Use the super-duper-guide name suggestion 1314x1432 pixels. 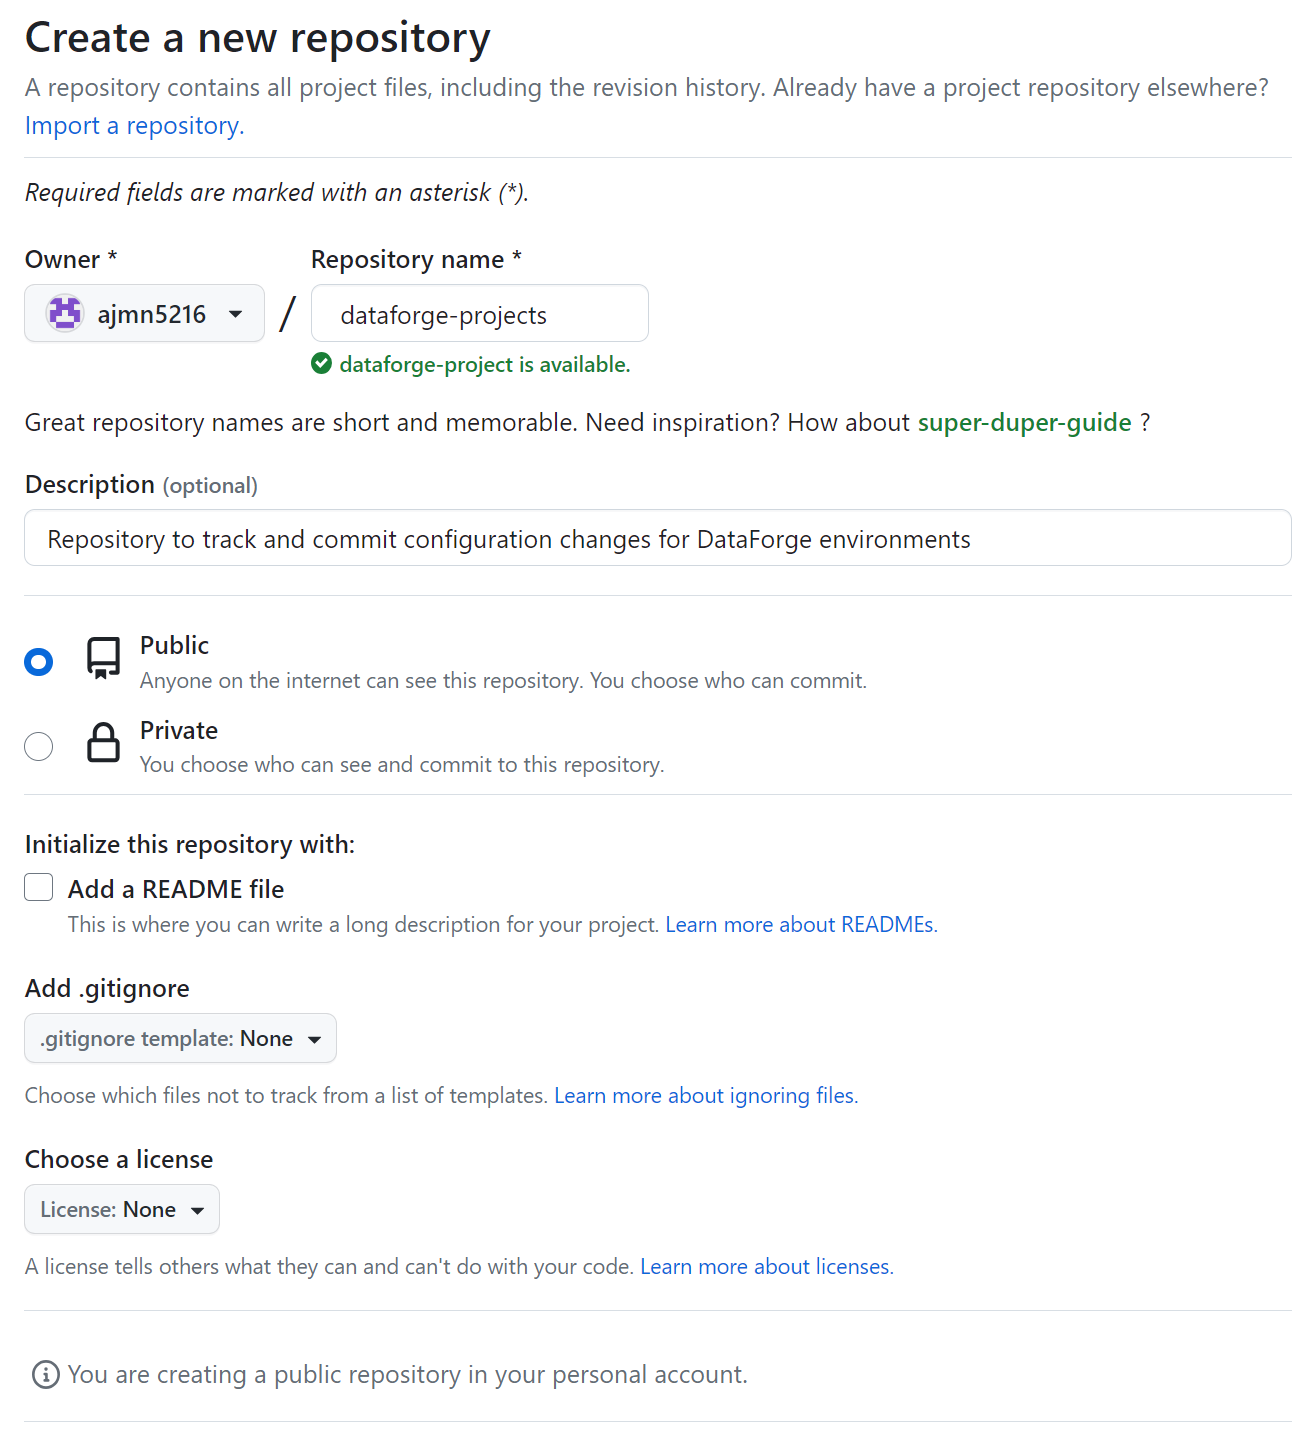1024,422
